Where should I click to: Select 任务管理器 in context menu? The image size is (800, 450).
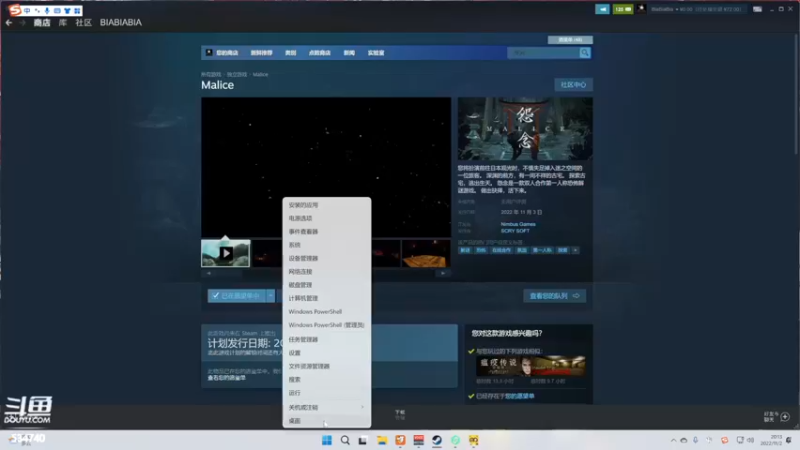click(x=327, y=339)
